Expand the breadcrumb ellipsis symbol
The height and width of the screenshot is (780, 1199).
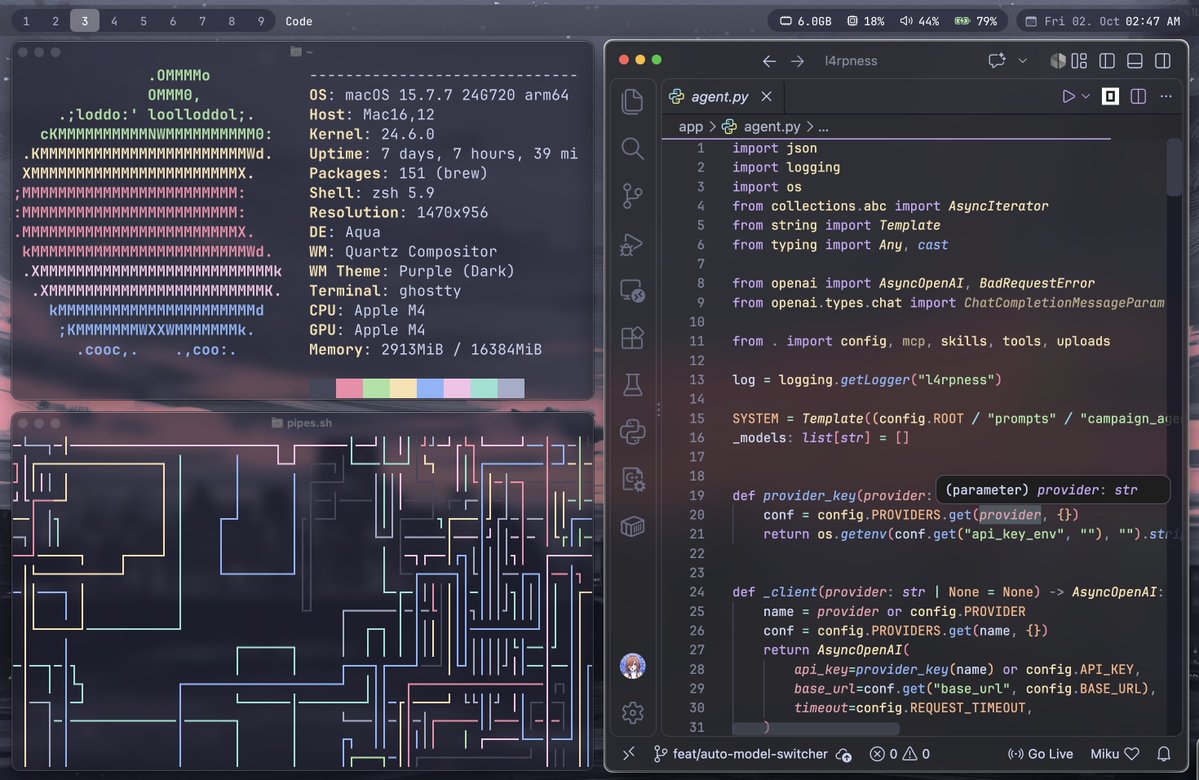pos(823,127)
